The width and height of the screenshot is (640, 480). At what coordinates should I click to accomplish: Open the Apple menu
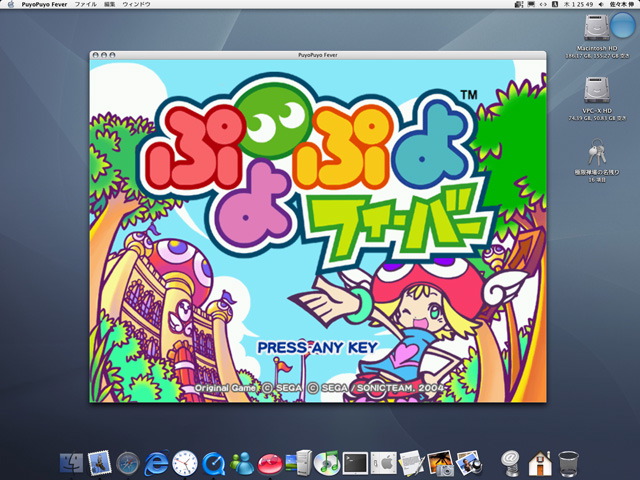tap(11, 4)
